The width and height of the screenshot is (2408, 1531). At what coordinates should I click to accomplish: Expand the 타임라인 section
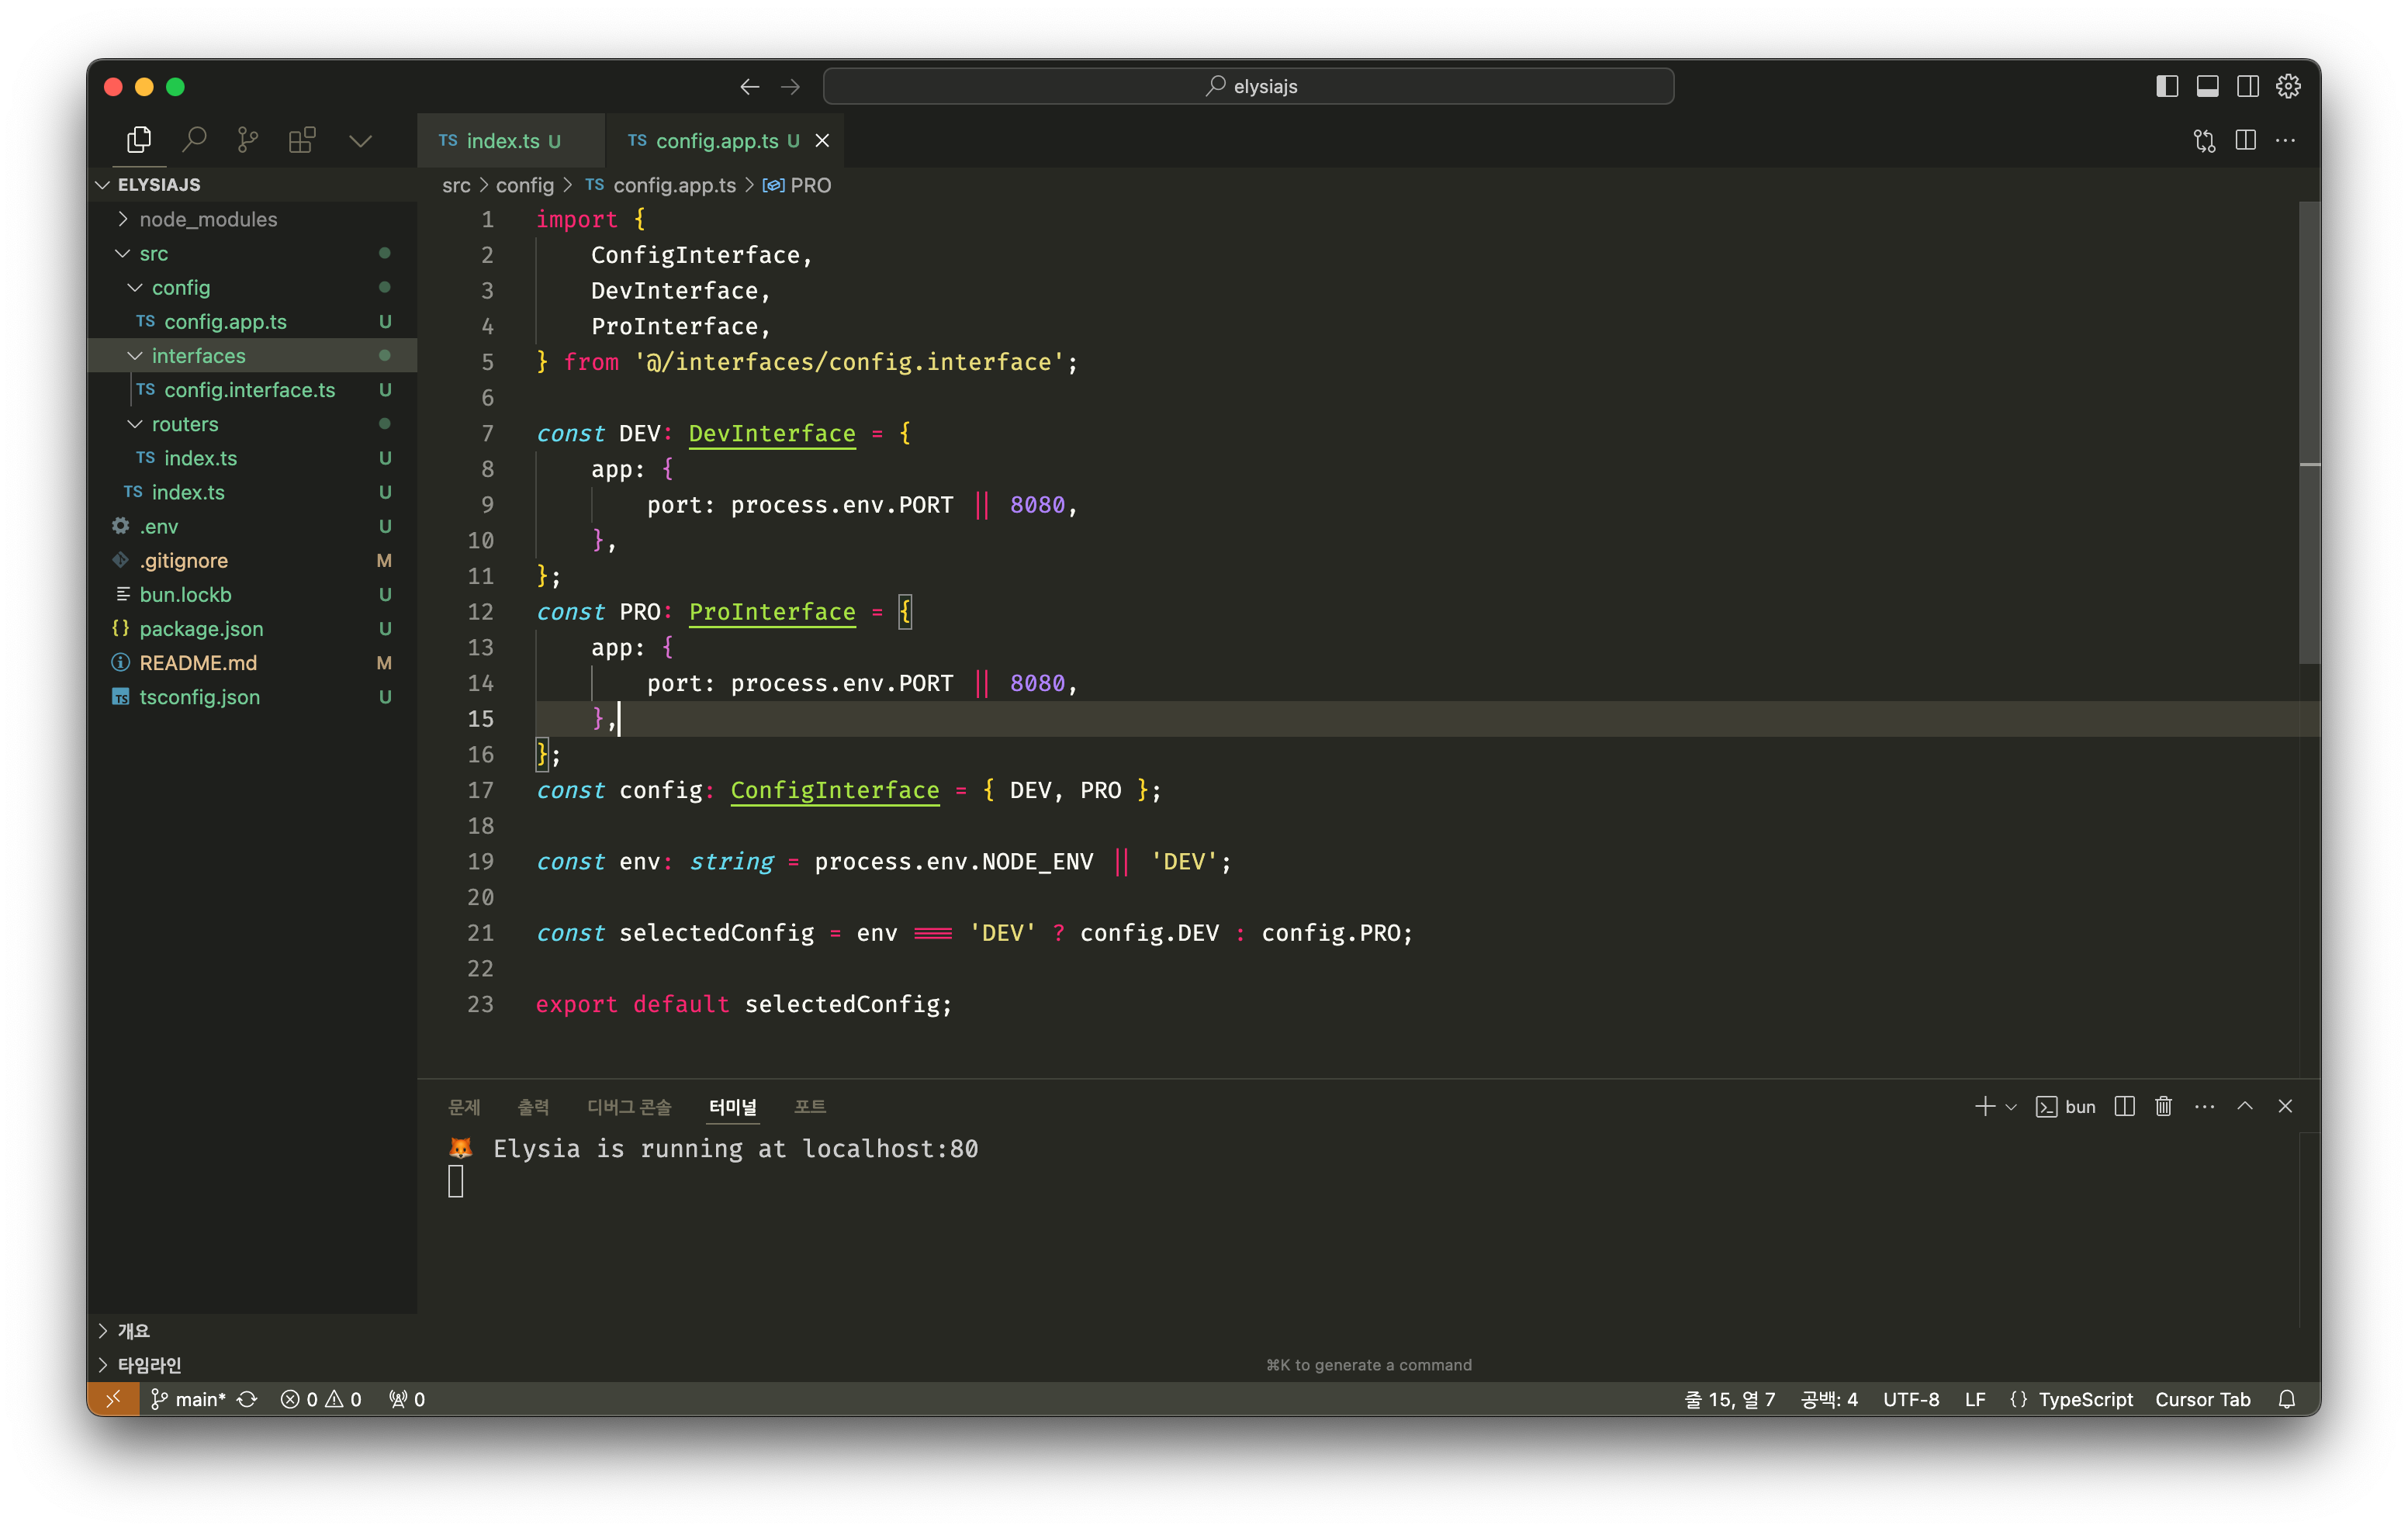[x=149, y=1365]
